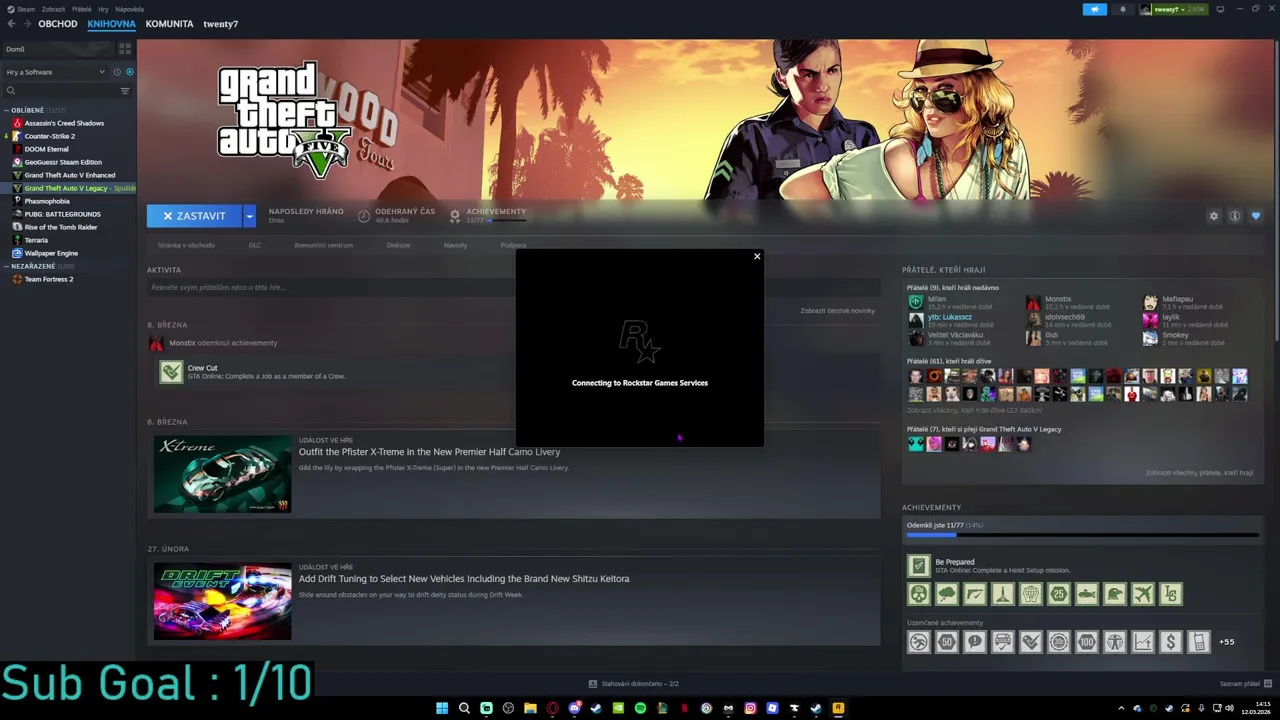Open the Přátelé menu
The width and height of the screenshot is (1280, 720).
pos(82,9)
